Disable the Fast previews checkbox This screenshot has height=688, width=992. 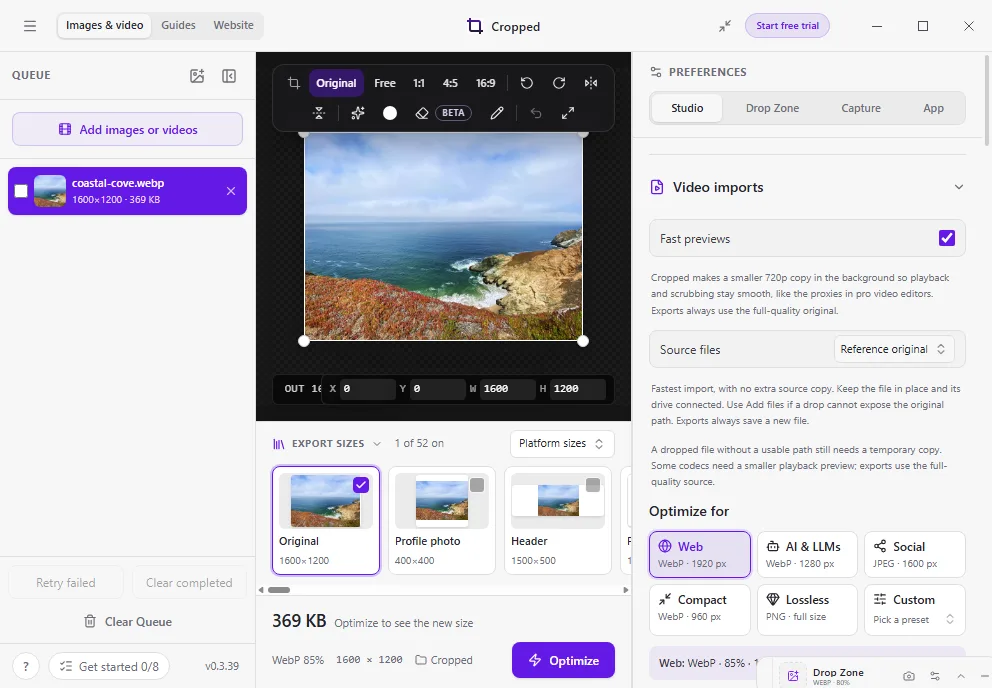pyautogui.click(x=946, y=238)
